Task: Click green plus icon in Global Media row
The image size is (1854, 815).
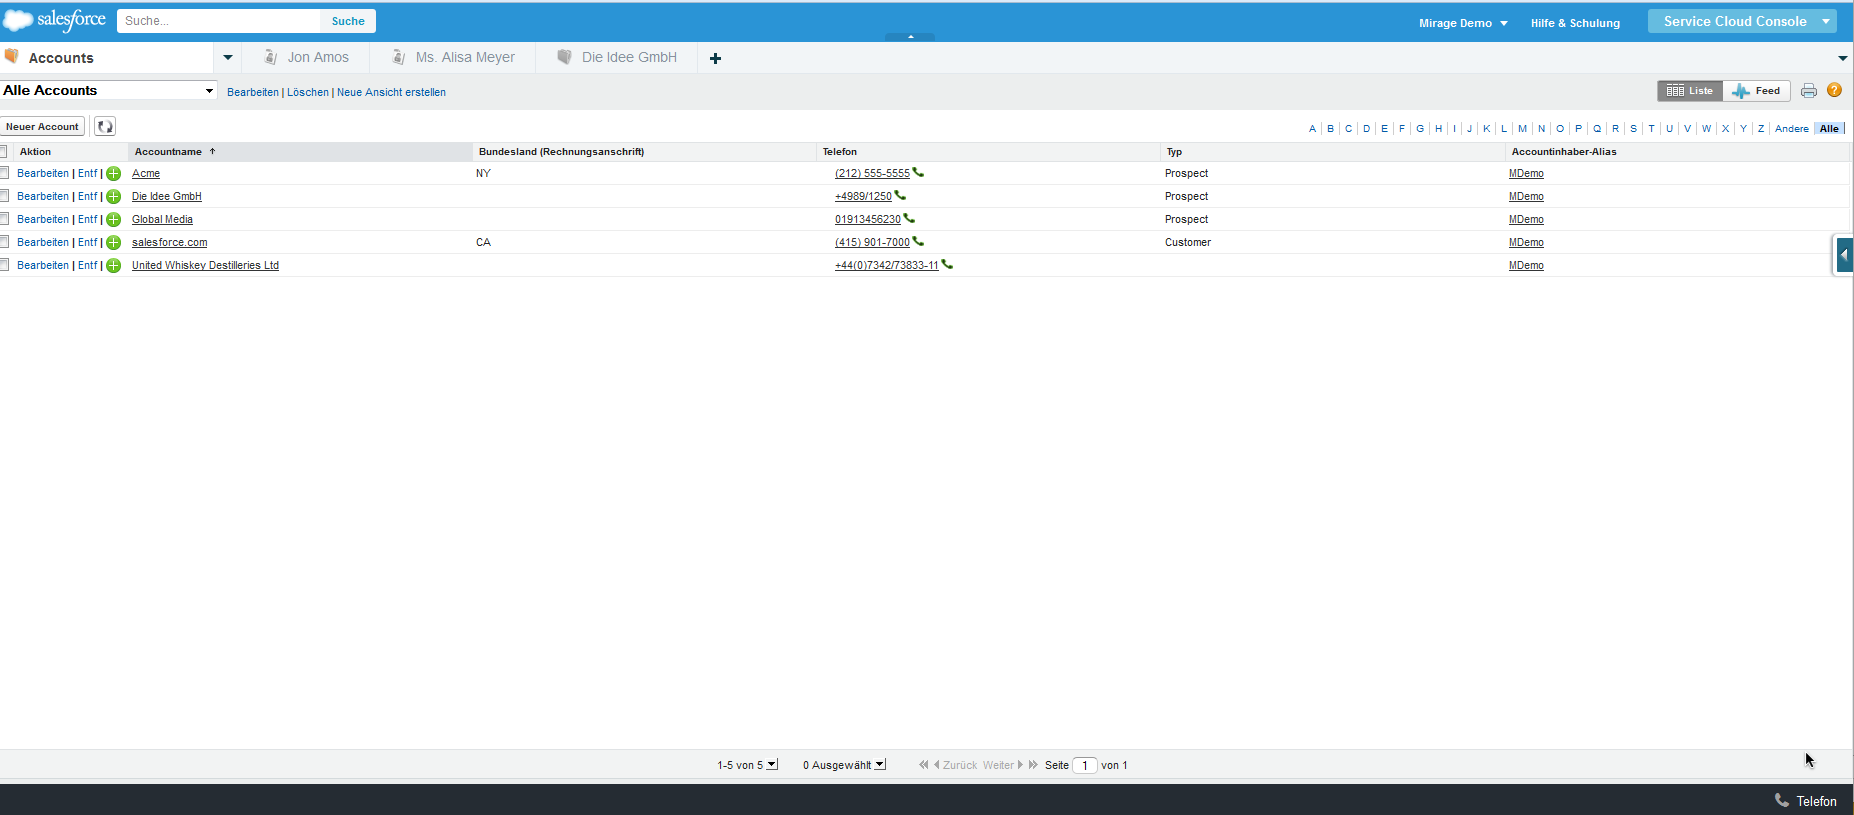Action: [x=114, y=220]
